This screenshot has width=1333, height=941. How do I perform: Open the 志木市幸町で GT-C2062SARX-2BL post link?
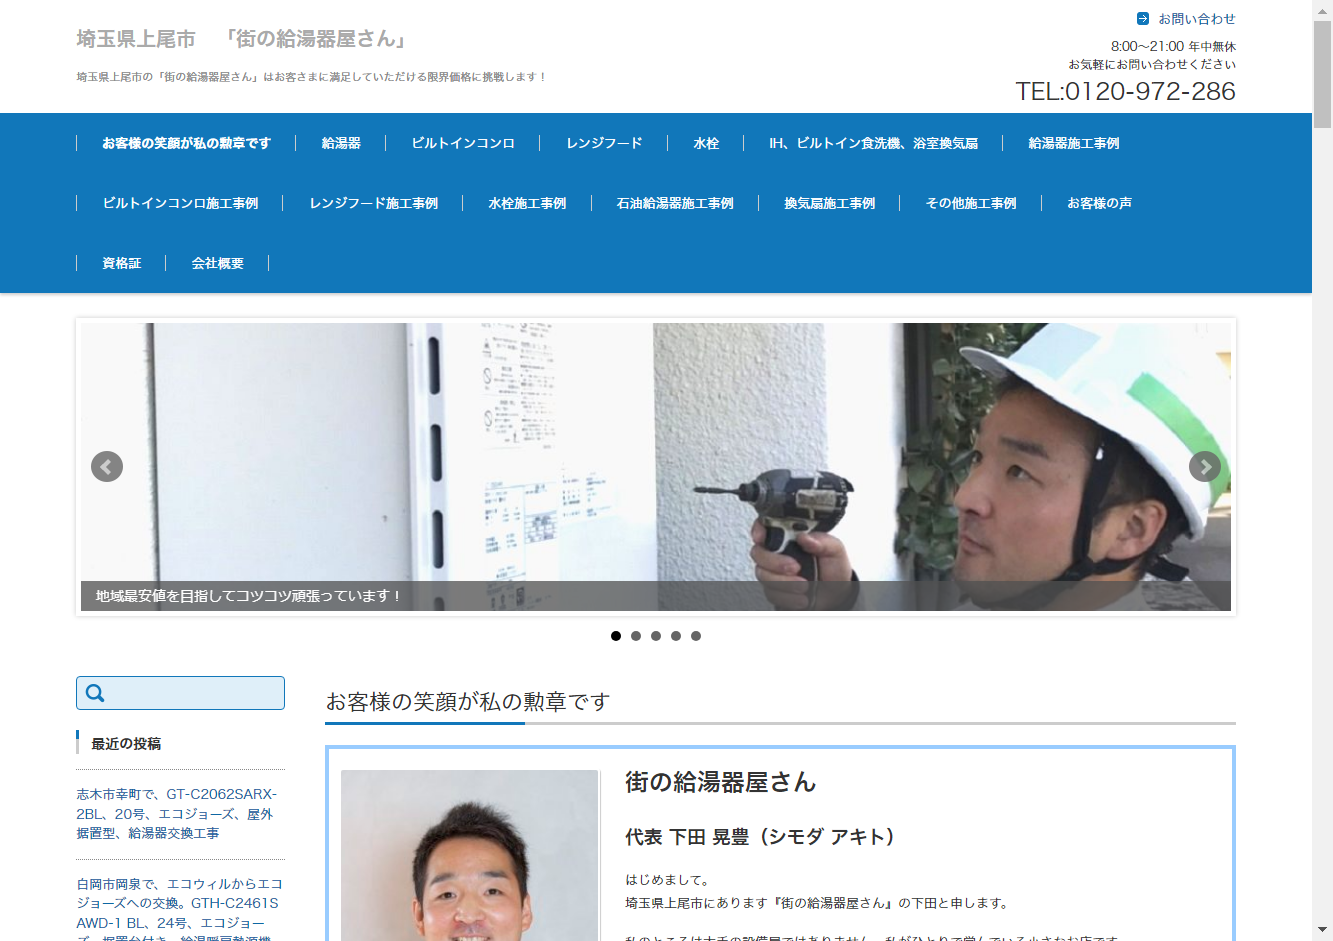point(176,813)
